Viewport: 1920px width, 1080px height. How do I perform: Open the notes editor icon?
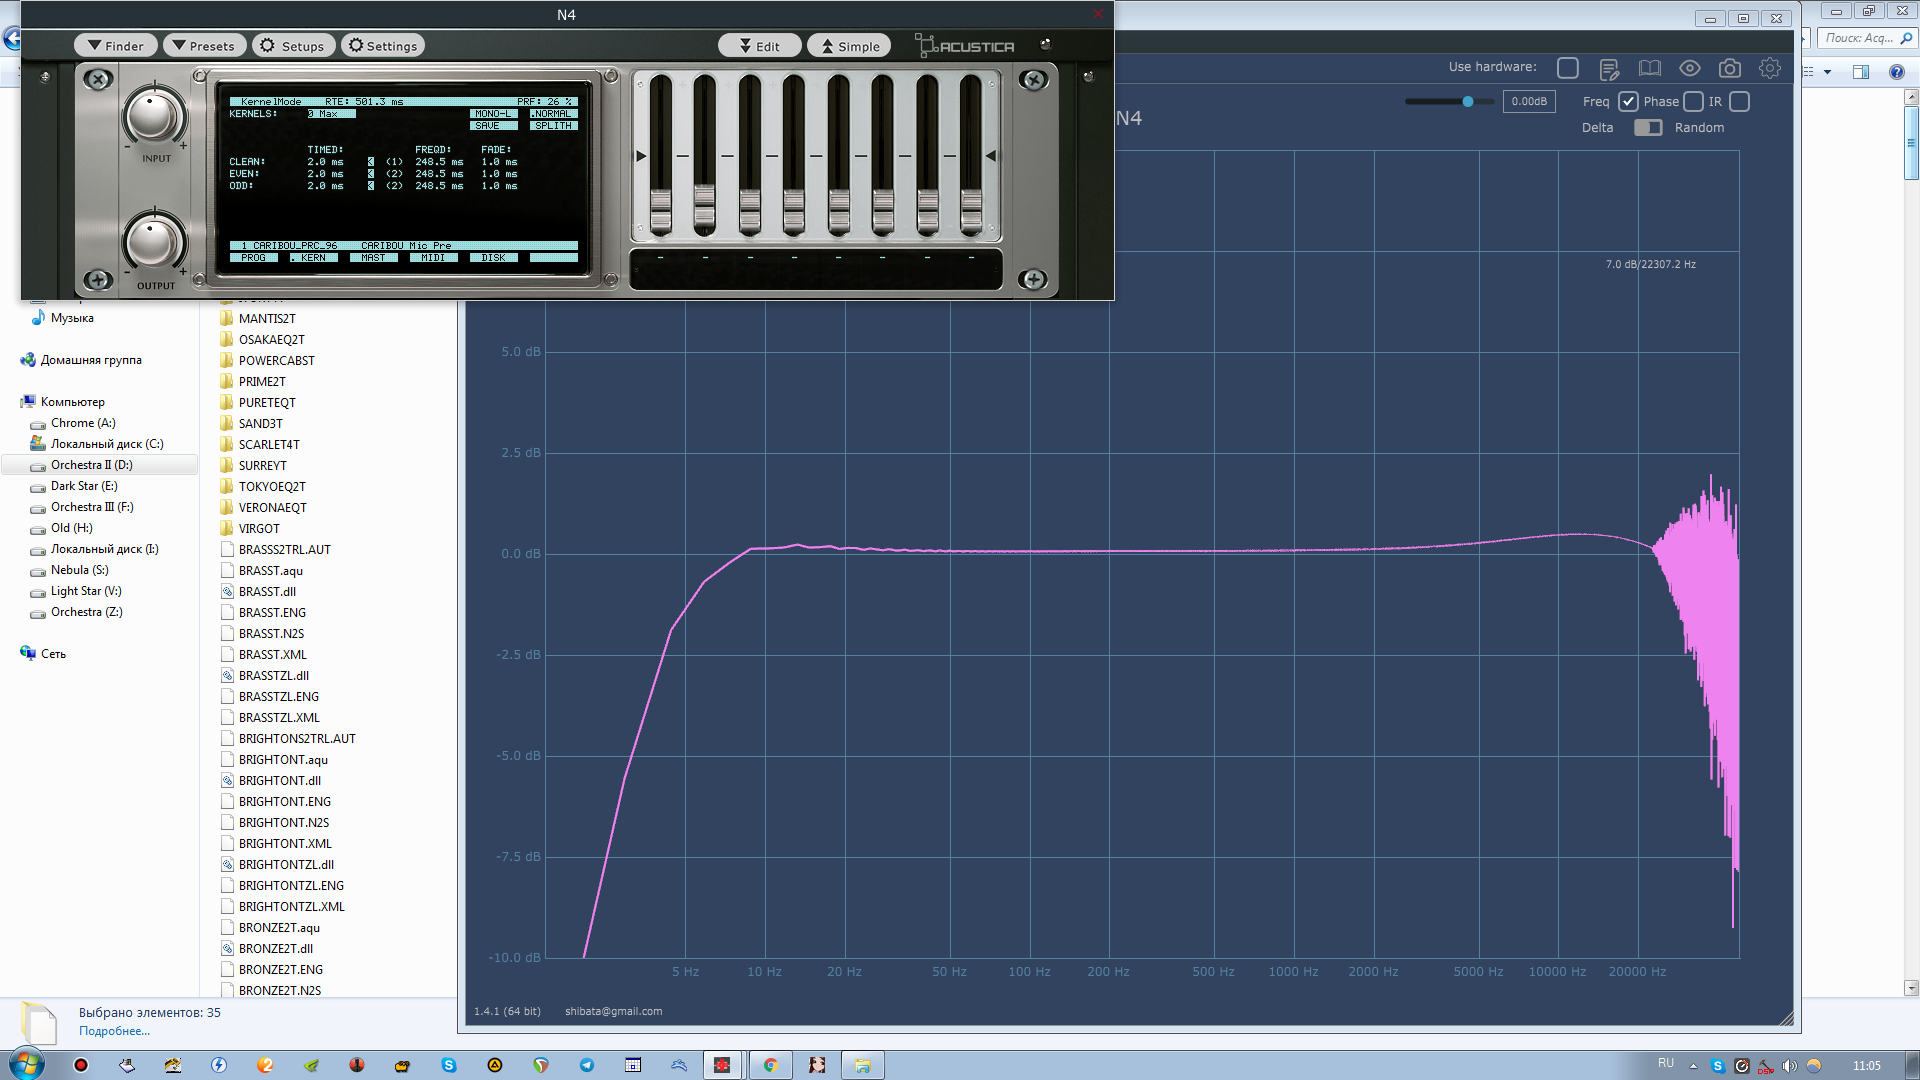pyautogui.click(x=1609, y=69)
